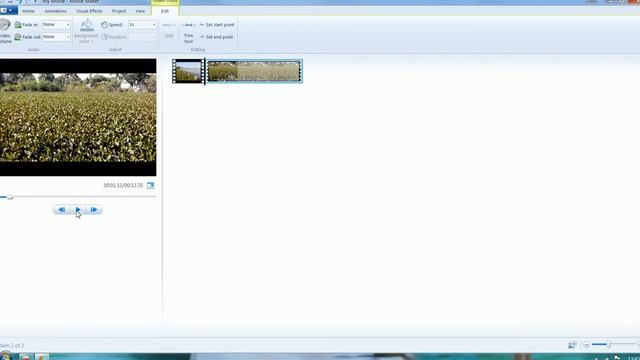Click Set start point
This screenshot has width=640, height=360.
(217, 25)
